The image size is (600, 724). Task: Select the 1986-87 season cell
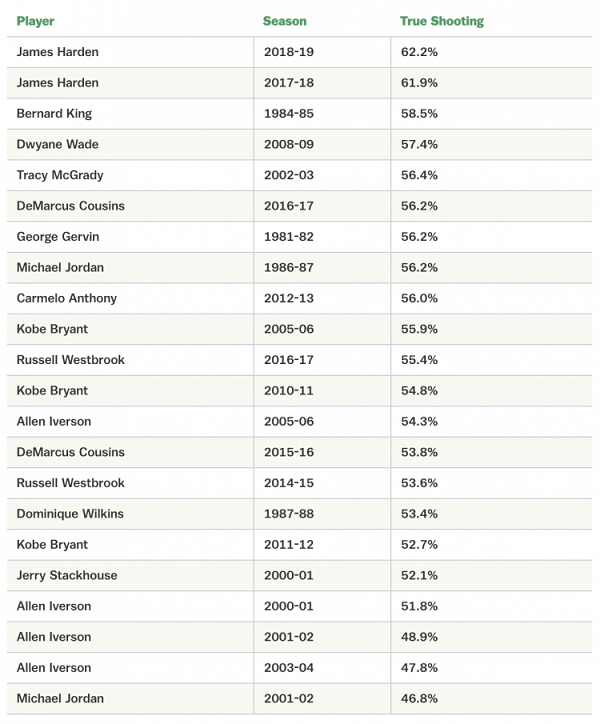pyautogui.click(x=288, y=268)
